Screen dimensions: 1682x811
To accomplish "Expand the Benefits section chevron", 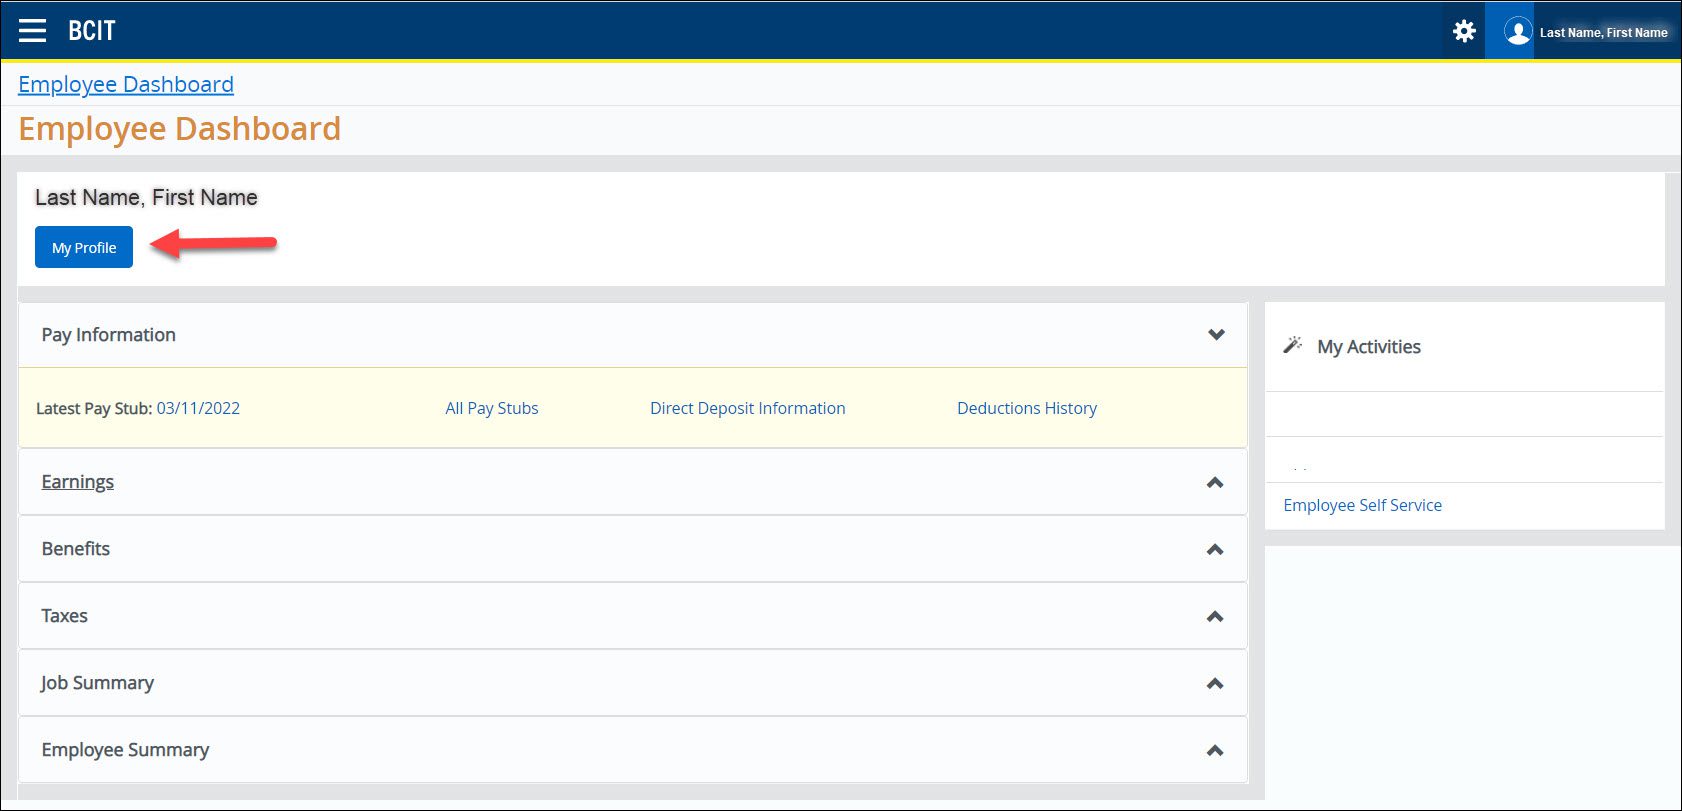I will click(x=1215, y=550).
